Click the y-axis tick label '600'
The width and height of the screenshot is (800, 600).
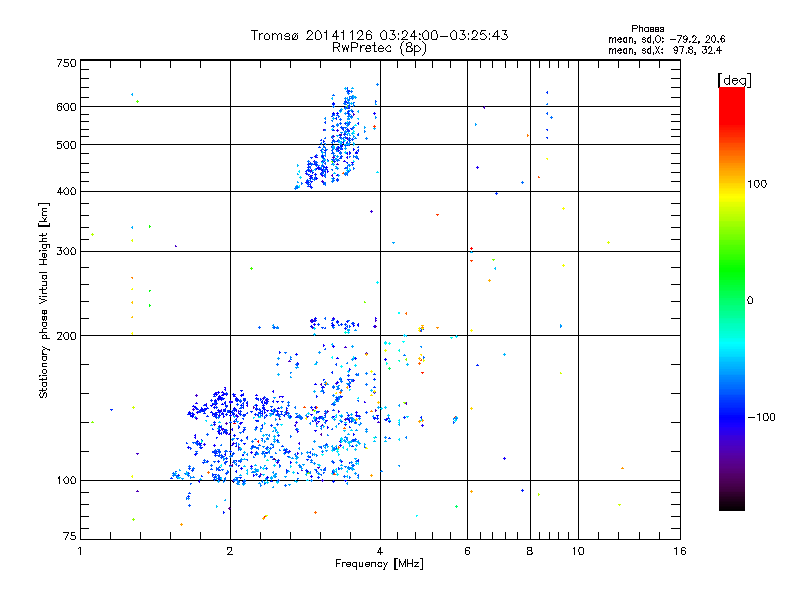[66, 107]
